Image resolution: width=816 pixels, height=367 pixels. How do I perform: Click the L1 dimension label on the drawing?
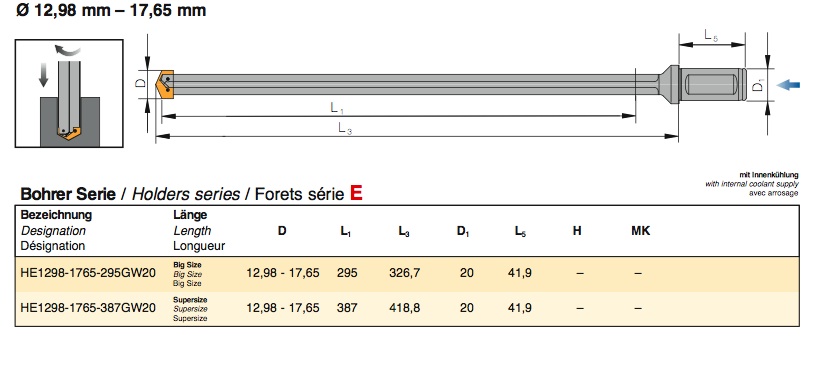pos(337,108)
